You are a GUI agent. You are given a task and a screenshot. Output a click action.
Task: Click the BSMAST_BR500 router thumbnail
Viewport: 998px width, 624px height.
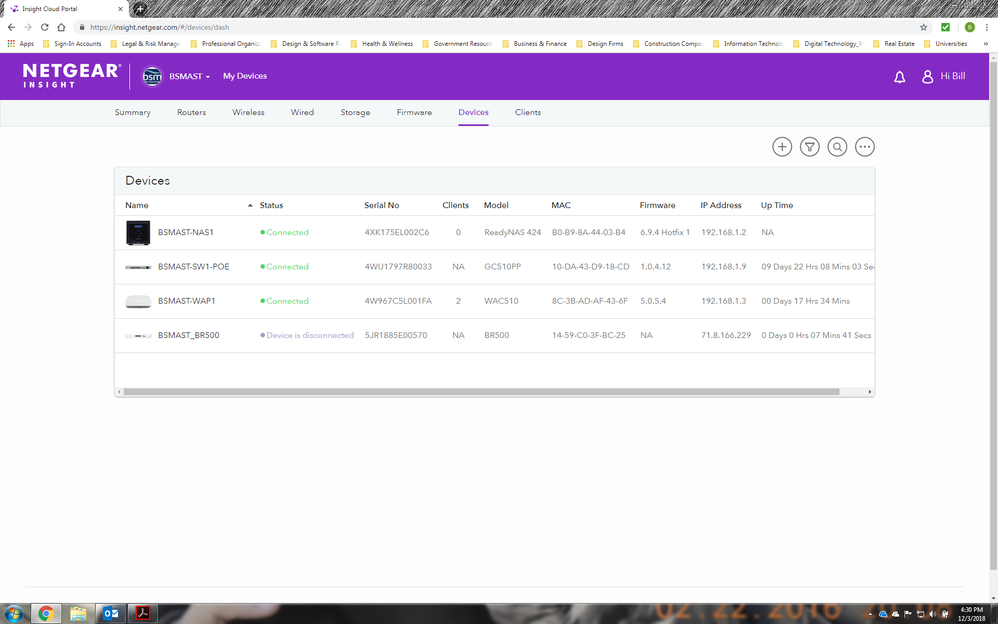138,336
